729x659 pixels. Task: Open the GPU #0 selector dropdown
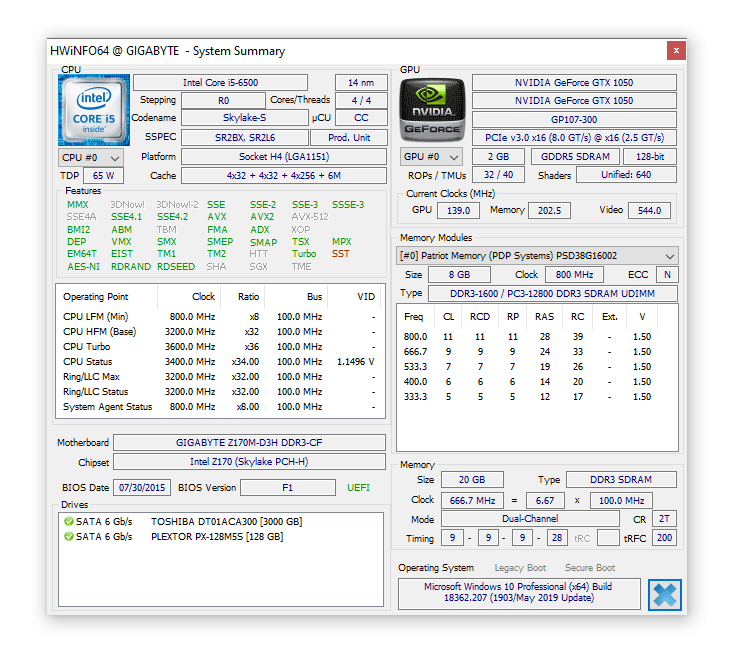click(x=431, y=157)
